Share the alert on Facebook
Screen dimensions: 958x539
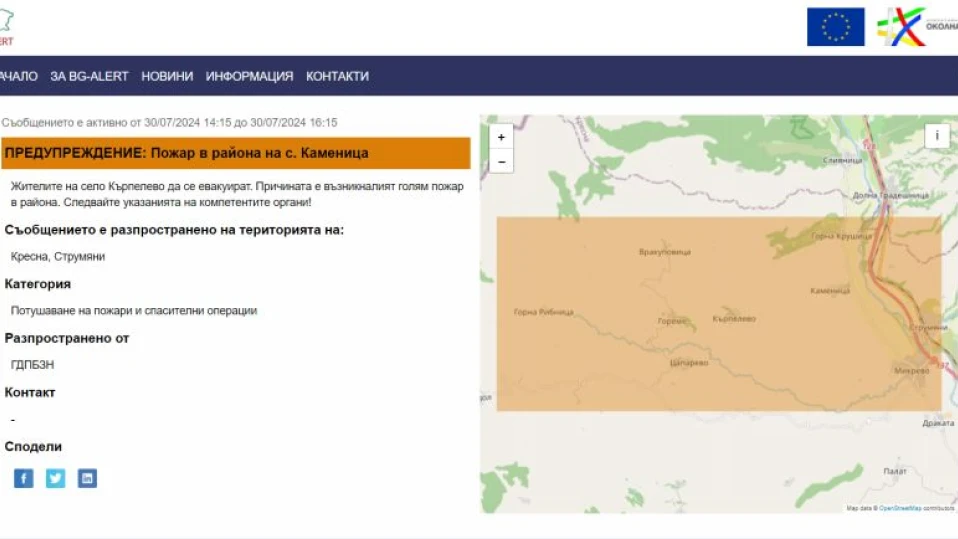pyautogui.click(x=24, y=478)
